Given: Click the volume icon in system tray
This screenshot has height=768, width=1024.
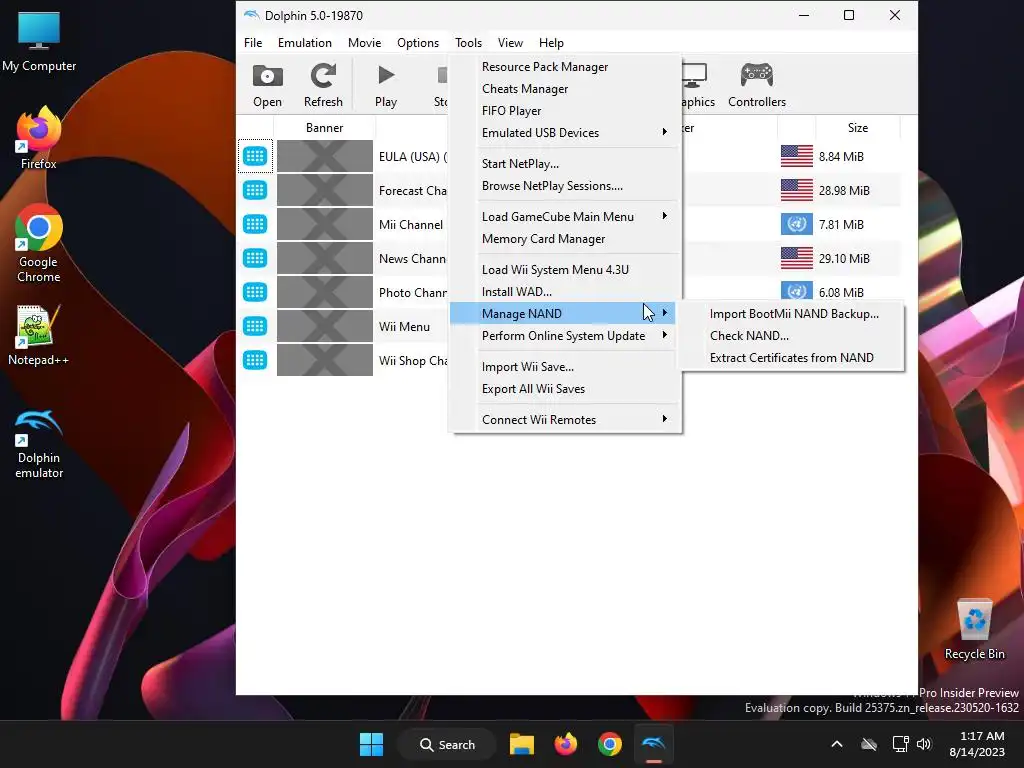Looking at the screenshot, I should click(x=923, y=744).
